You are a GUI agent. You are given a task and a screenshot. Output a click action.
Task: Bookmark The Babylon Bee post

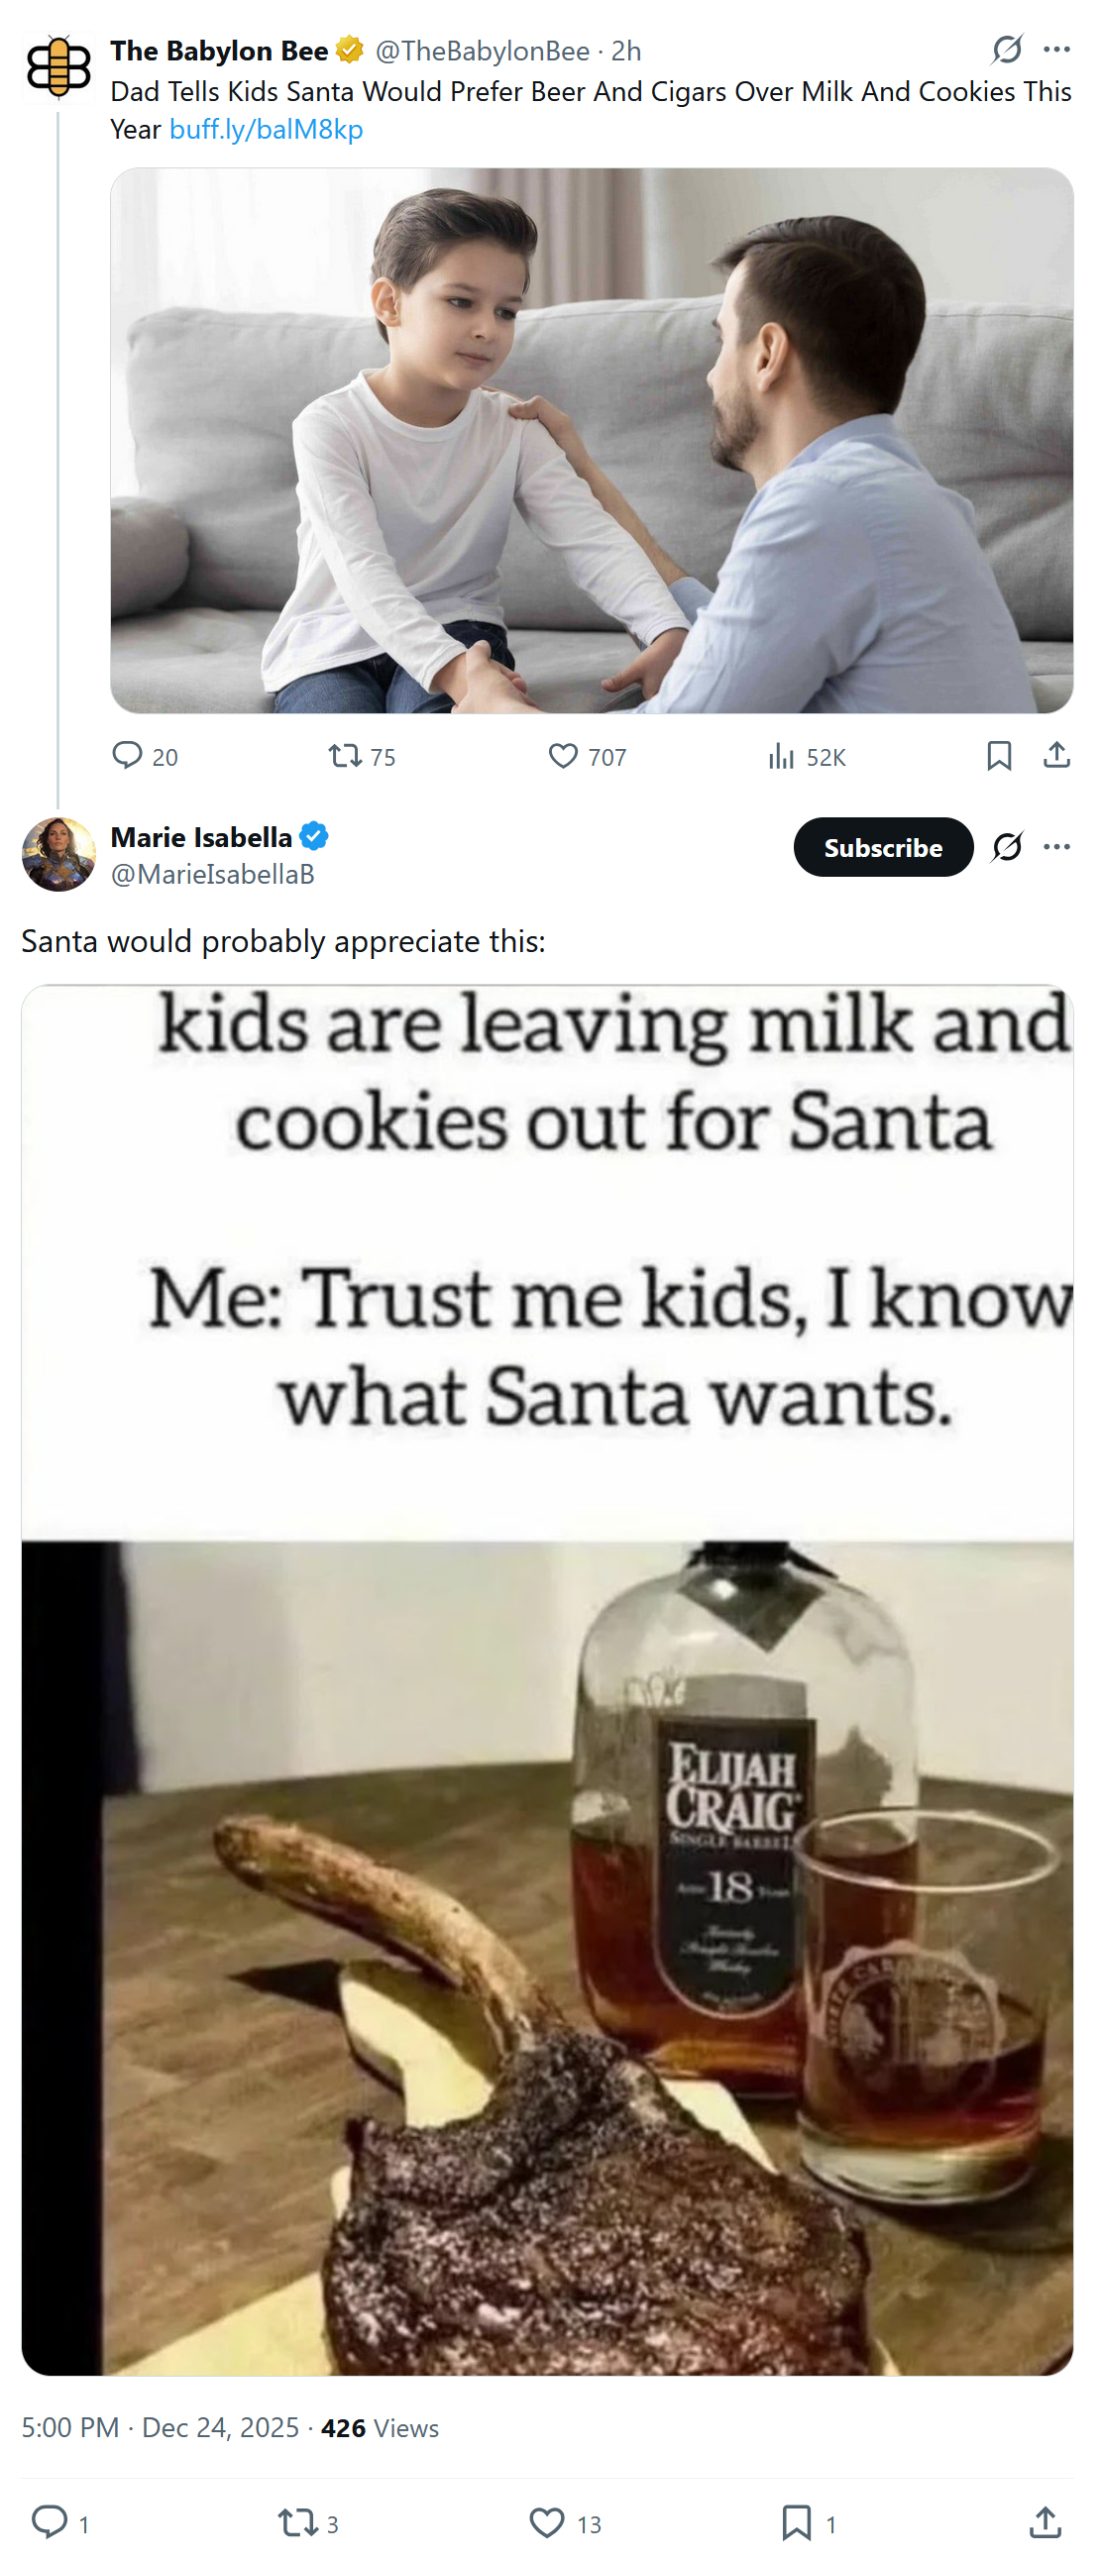pyautogui.click(x=998, y=755)
